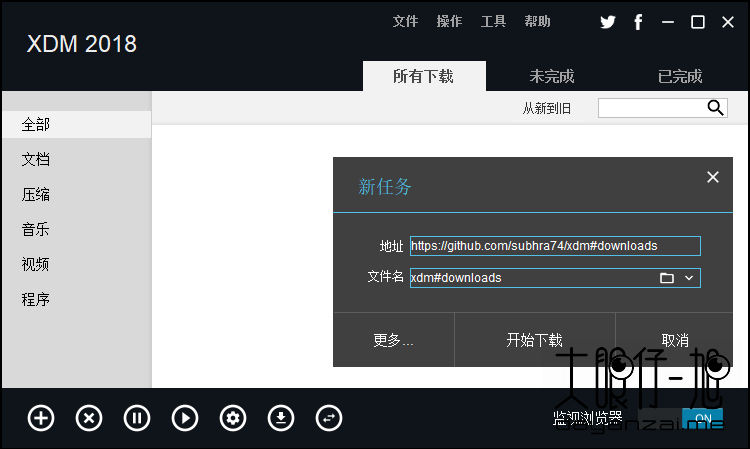Click the 开始下载 button
This screenshot has height=449, width=750.
534,340
